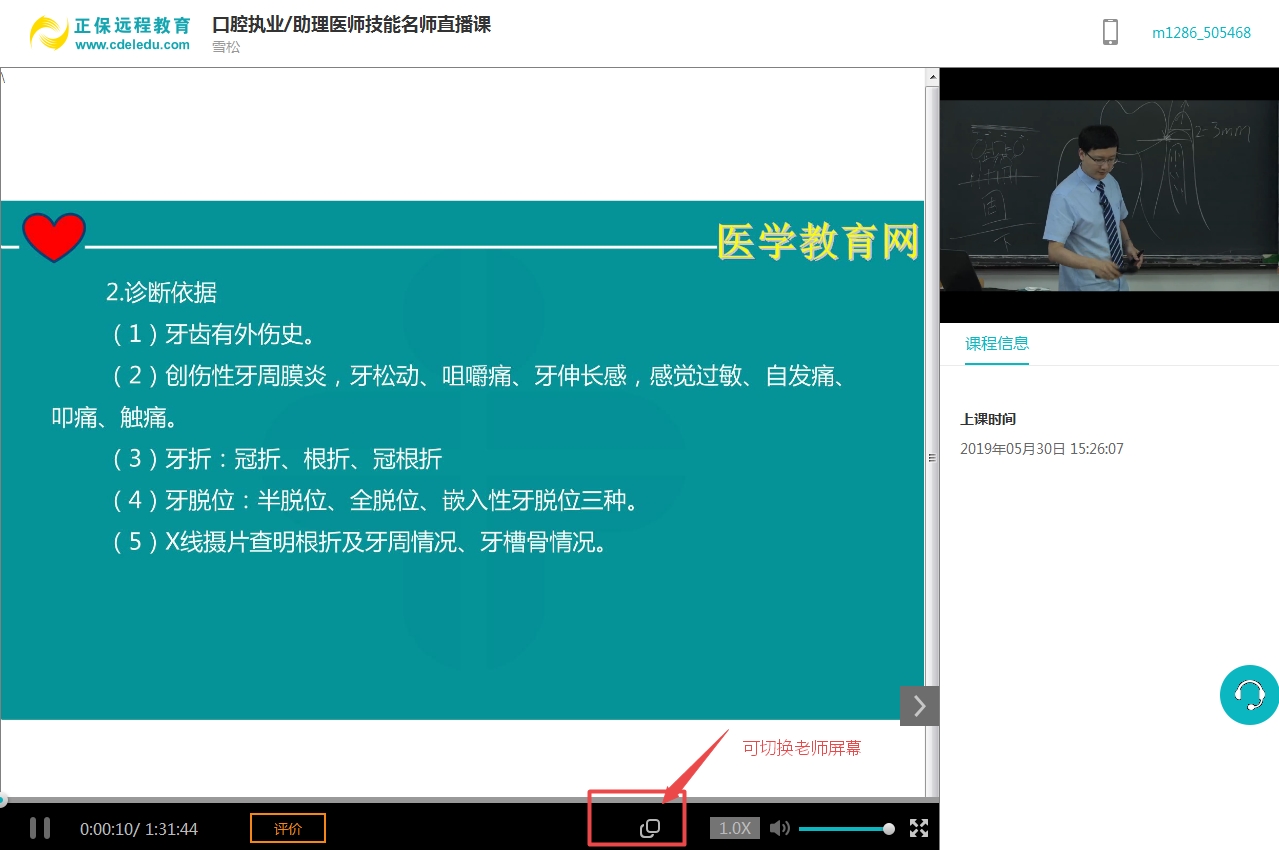The width and height of the screenshot is (1279, 850).
Task: Click the teacher camera video thumbnail
Action: 1109,195
